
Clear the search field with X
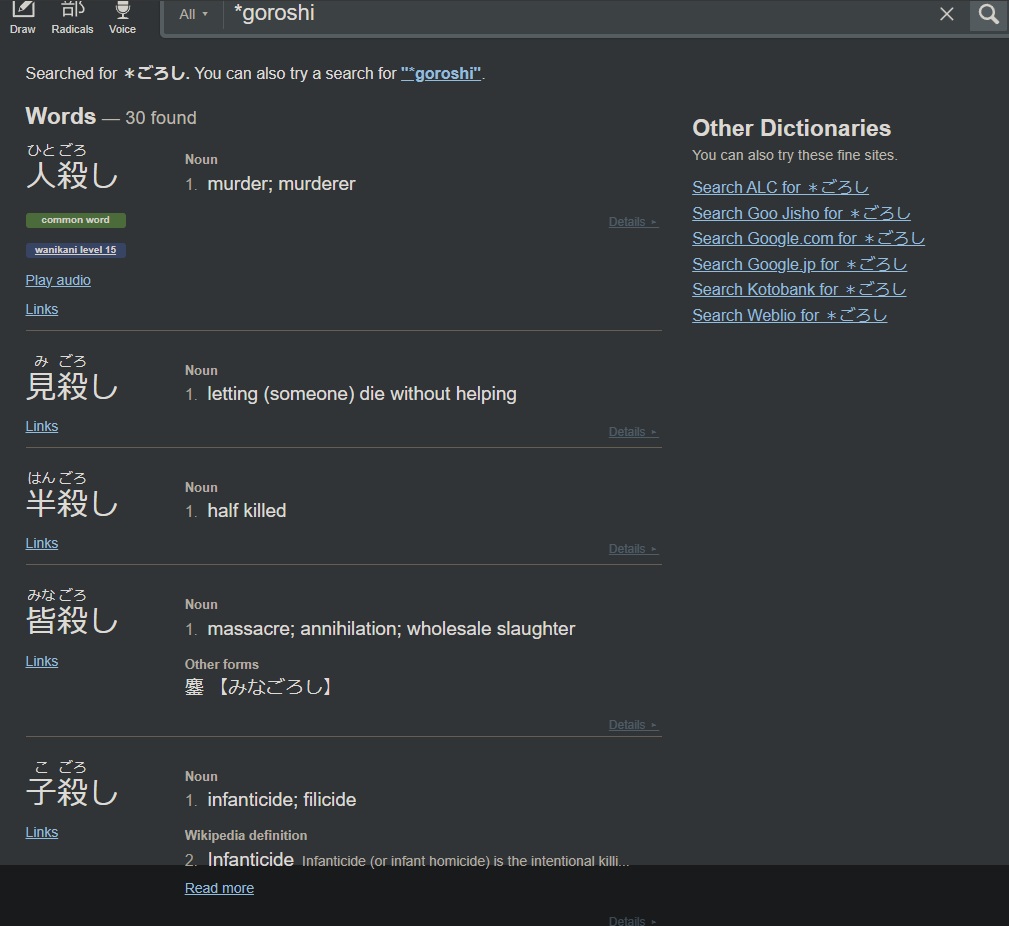[947, 14]
